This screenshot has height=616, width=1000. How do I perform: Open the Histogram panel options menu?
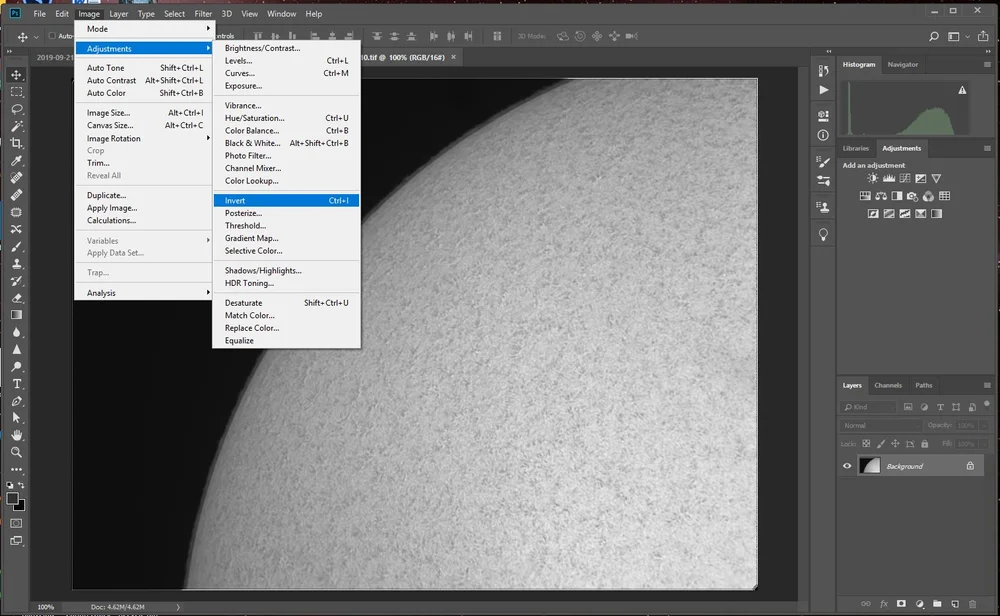[987, 64]
